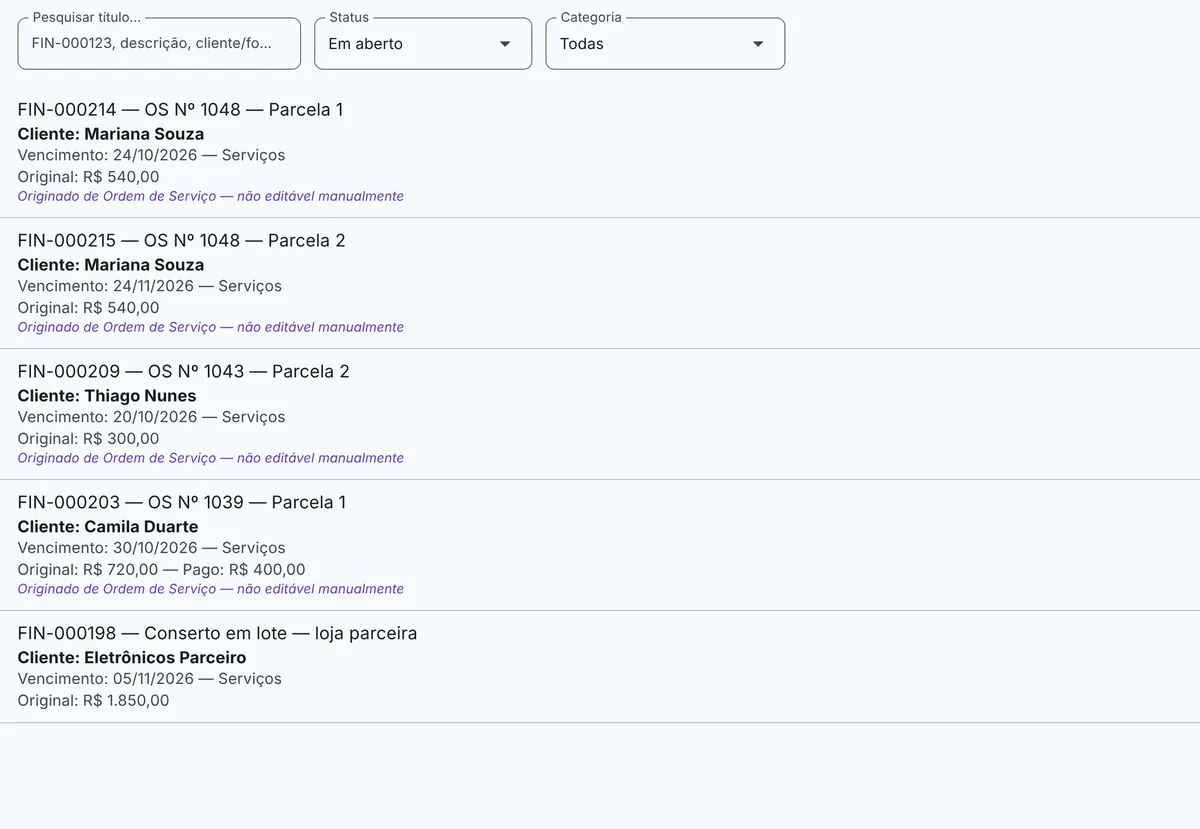The width and height of the screenshot is (1200, 829).
Task: Click Cliente: Mariana Souza under FIN-000214
Action: coord(111,134)
